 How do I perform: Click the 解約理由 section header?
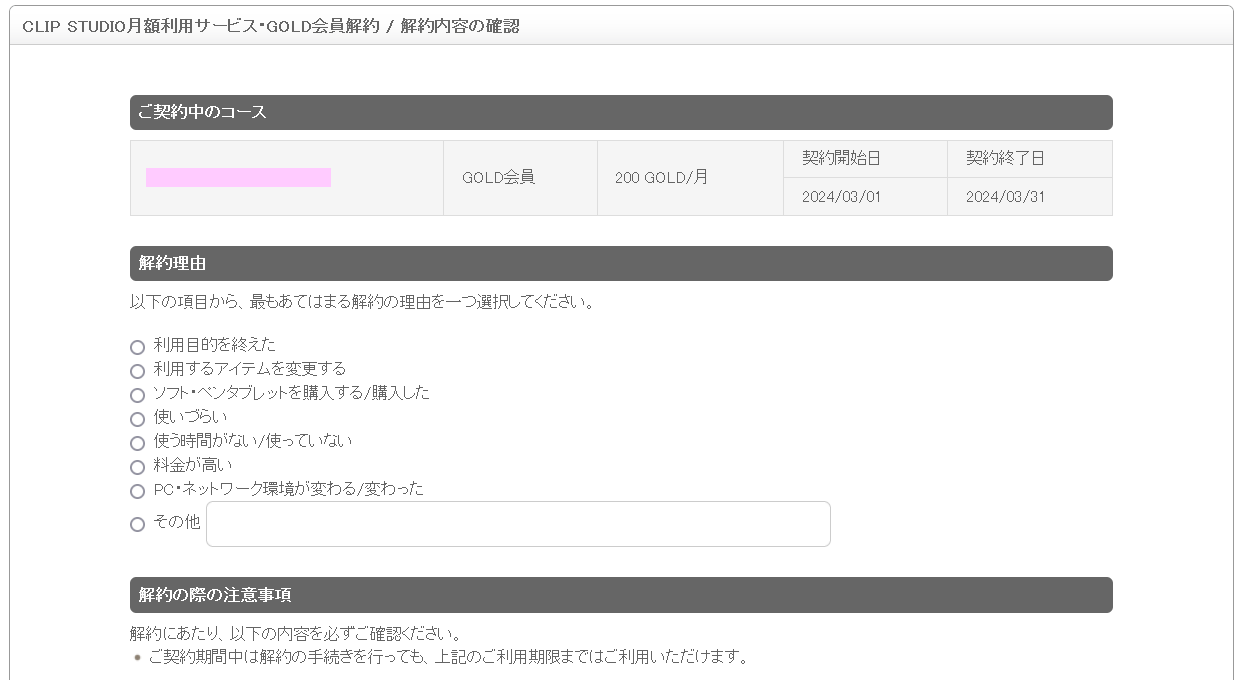(621, 263)
